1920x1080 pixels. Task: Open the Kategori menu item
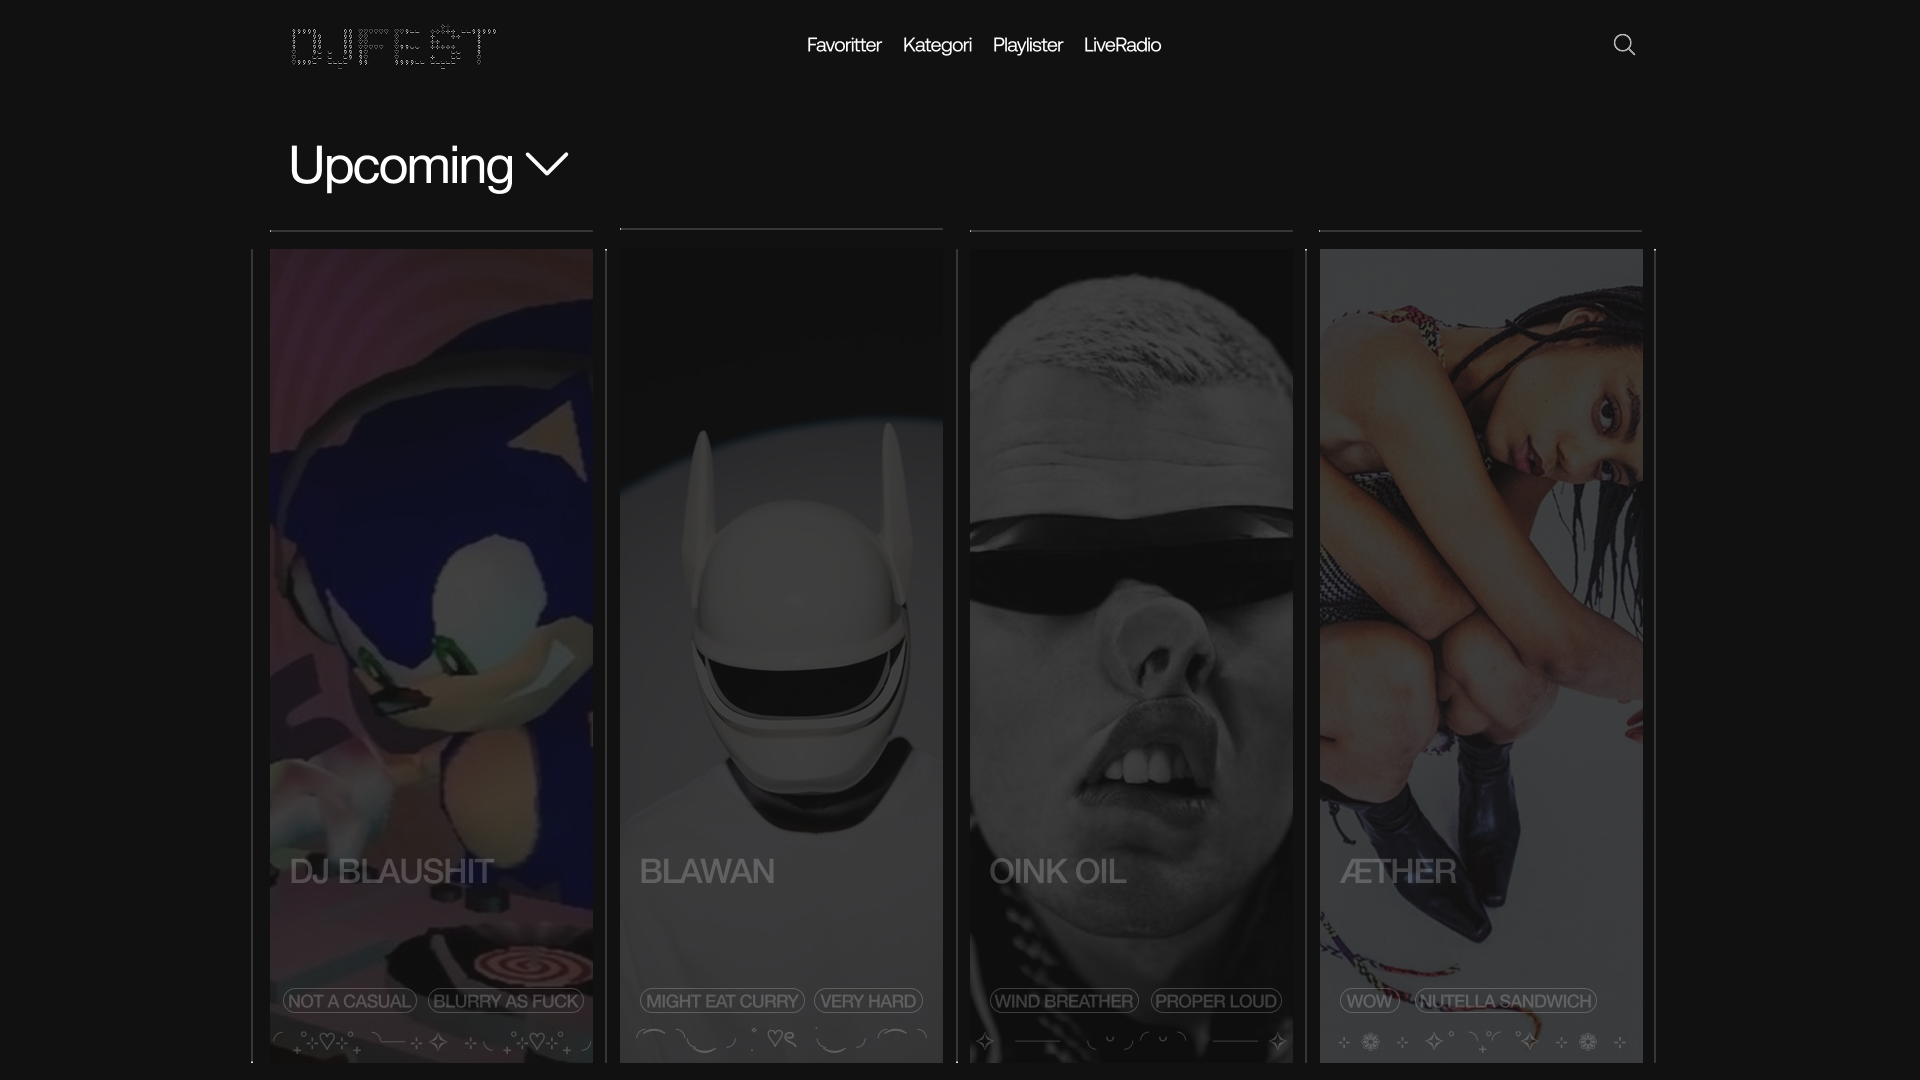tap(937, 45)
